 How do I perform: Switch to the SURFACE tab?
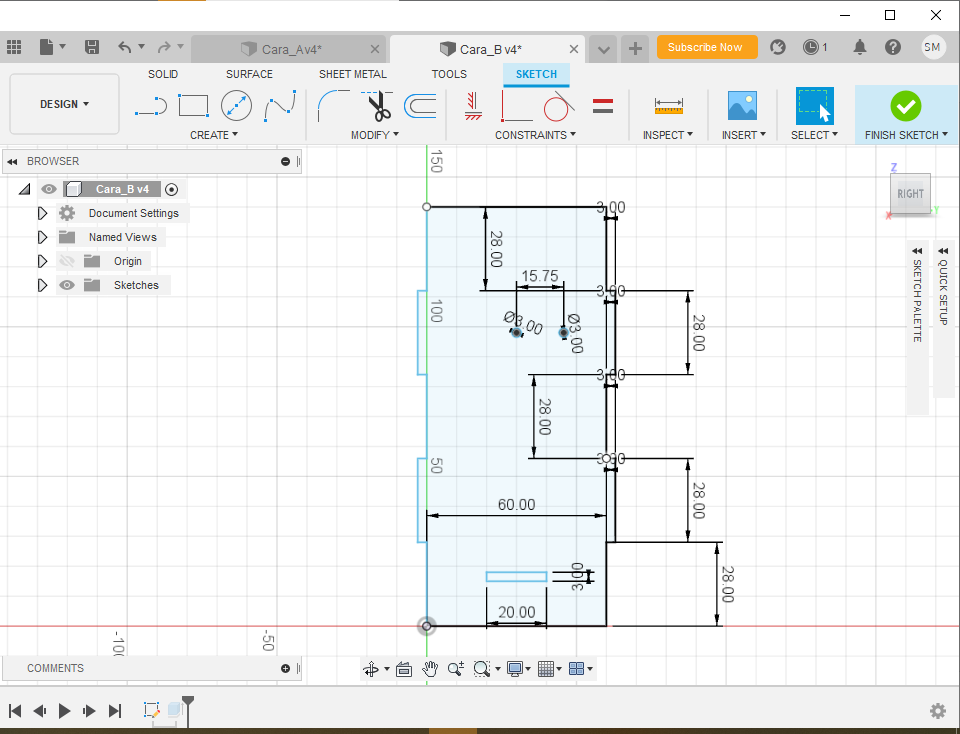[x=249, y=74]
